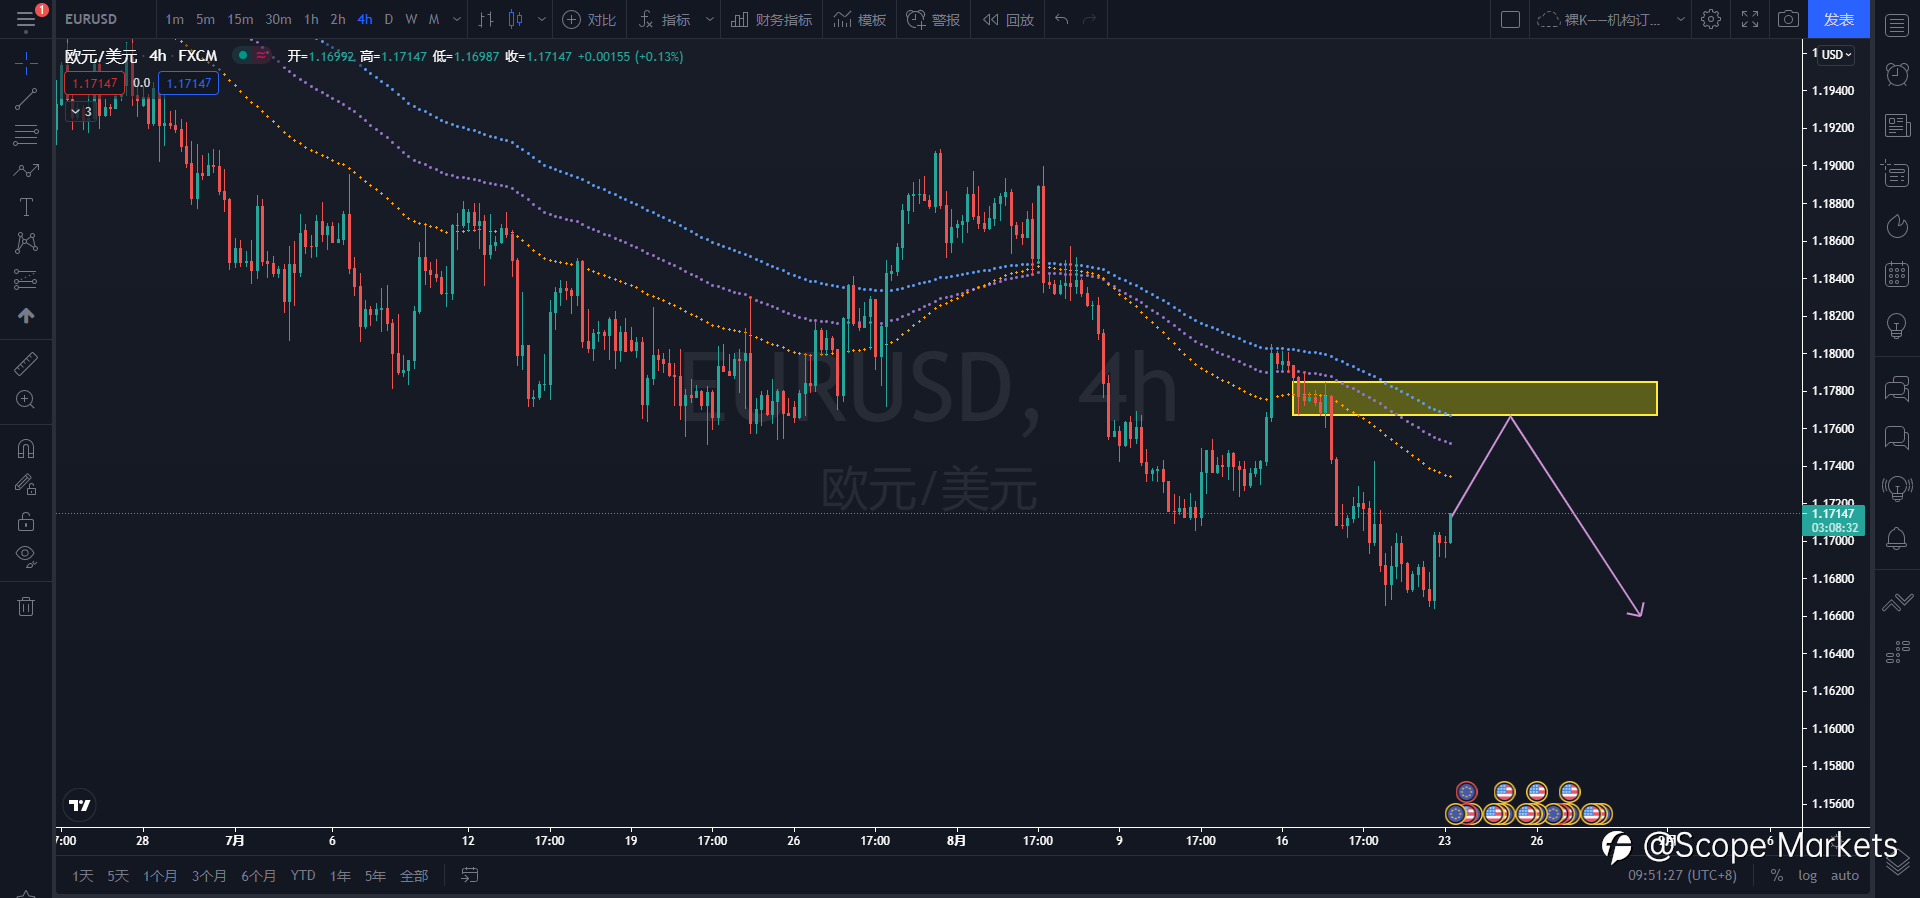Expand the indicators favorites dropdown arrow
The height and width of the screenshot is (898, 1920).
(x=710, y=19)
